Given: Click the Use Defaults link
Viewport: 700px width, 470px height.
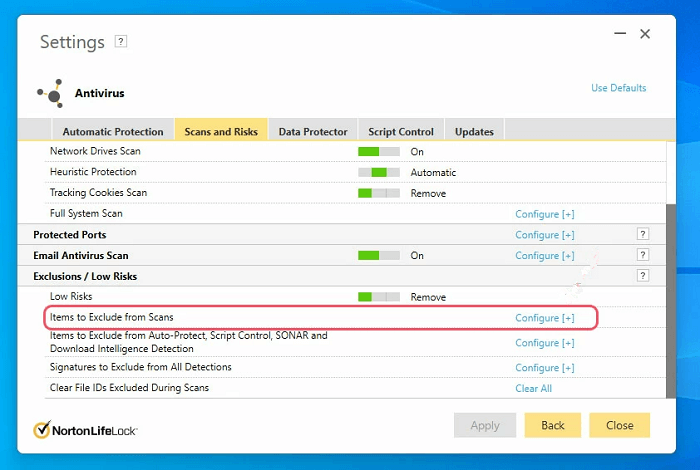Looking at the screenshot, I should (x=618, y=88).
